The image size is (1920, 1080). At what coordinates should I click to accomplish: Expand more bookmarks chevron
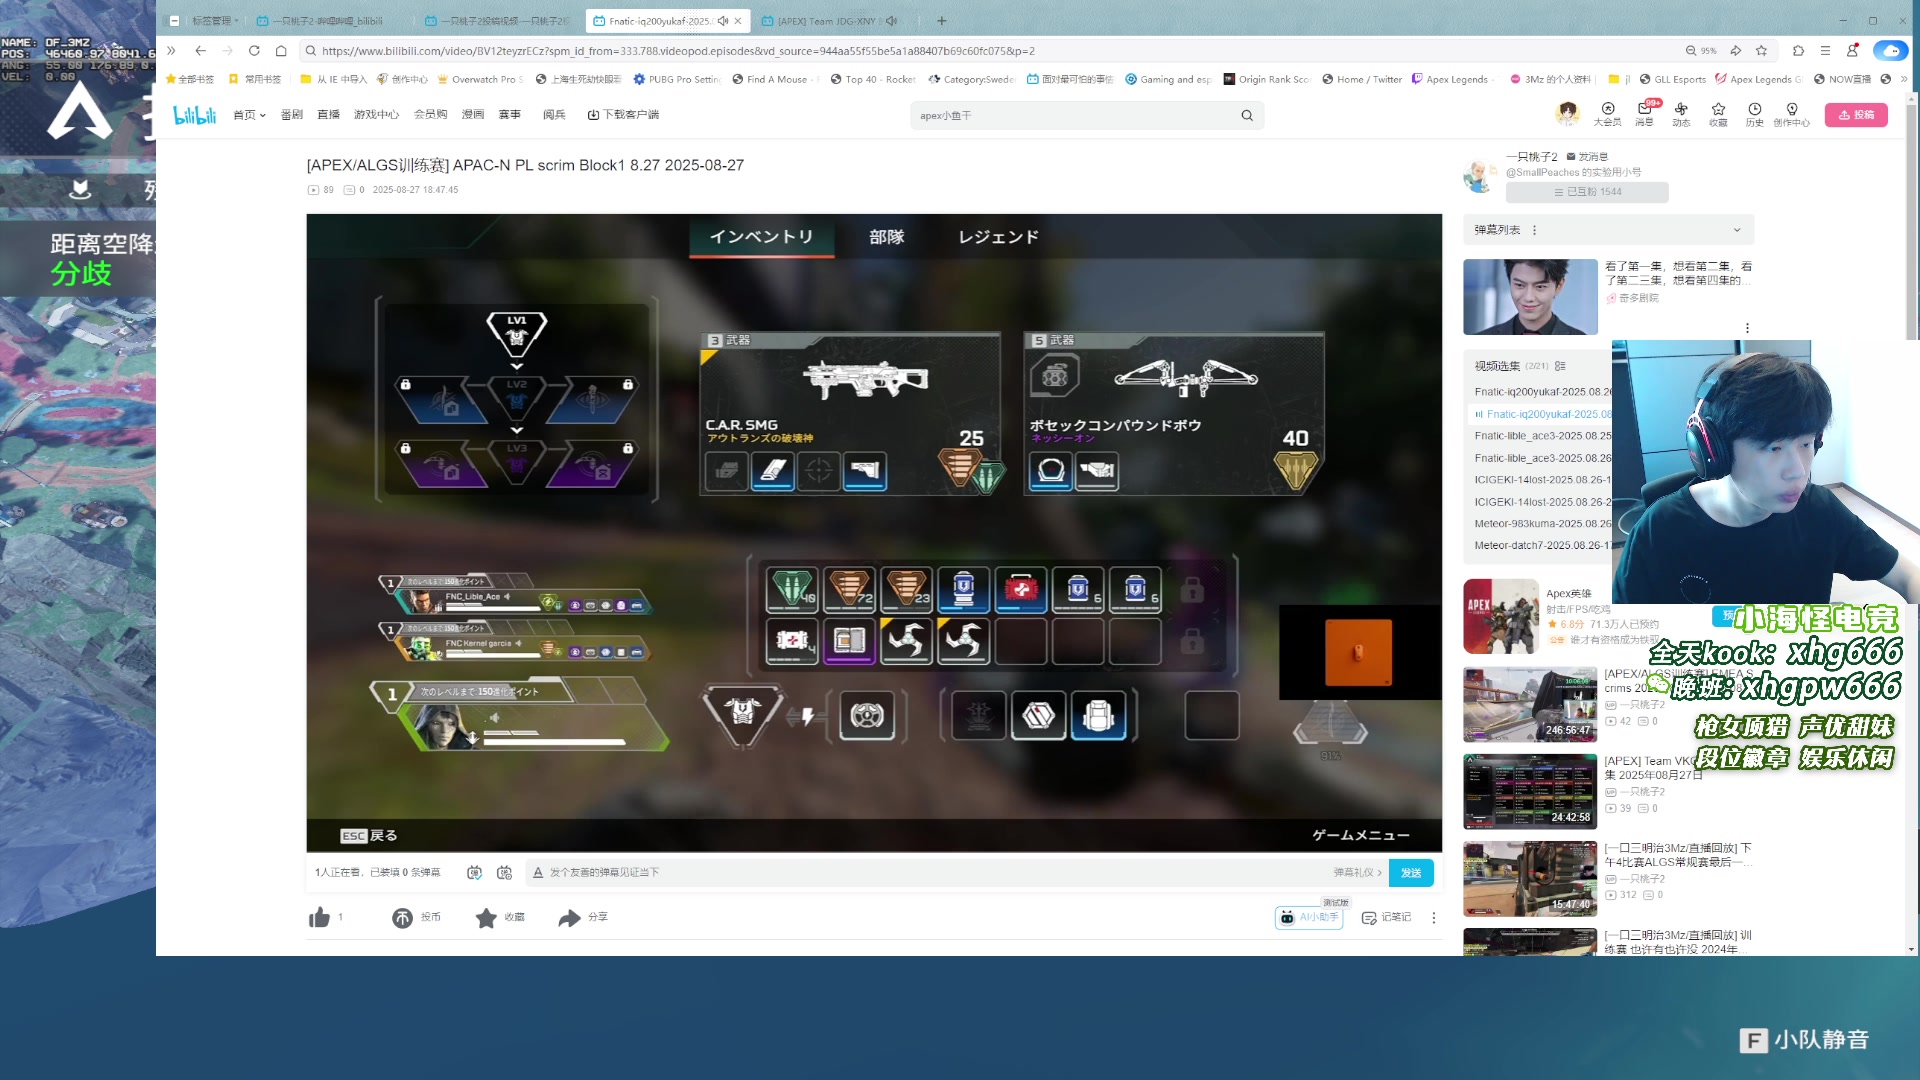[1904, 79]
